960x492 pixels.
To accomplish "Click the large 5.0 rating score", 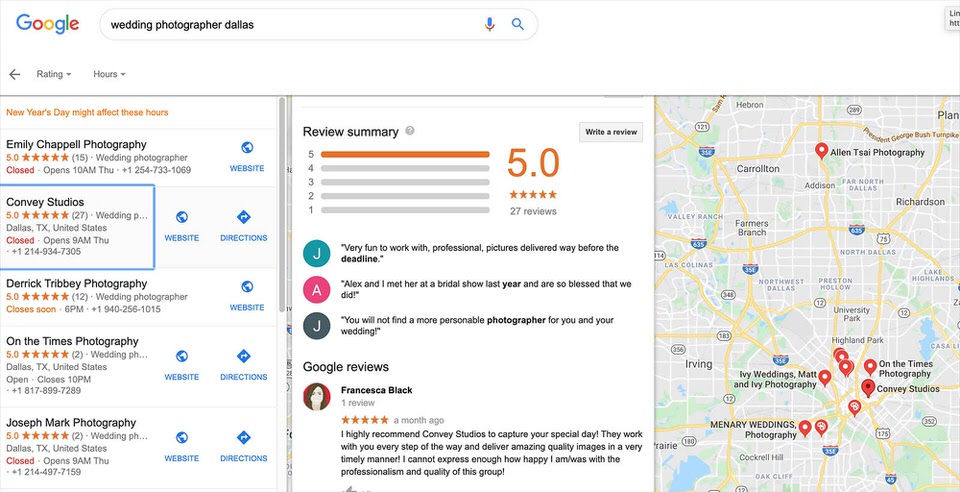I will click(x=533, y=163).
